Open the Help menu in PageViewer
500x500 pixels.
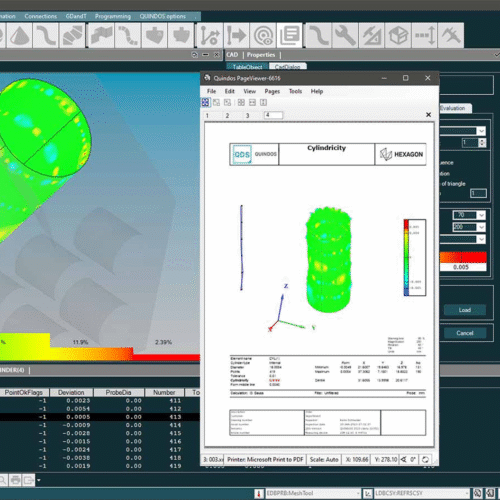[317, 91]
